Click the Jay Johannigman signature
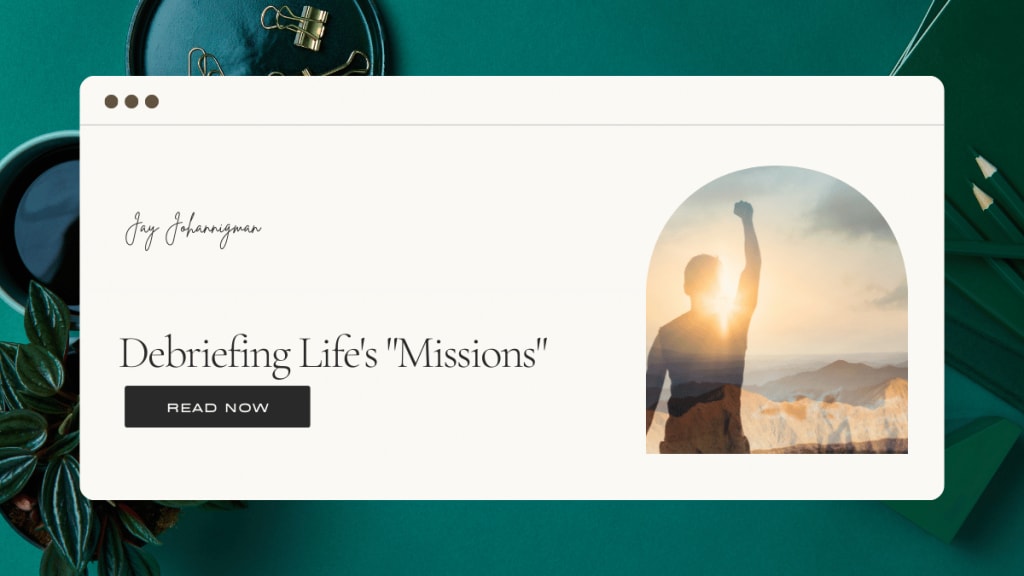The height and width of the screenshot is (576, 1024). pos(193,230)
